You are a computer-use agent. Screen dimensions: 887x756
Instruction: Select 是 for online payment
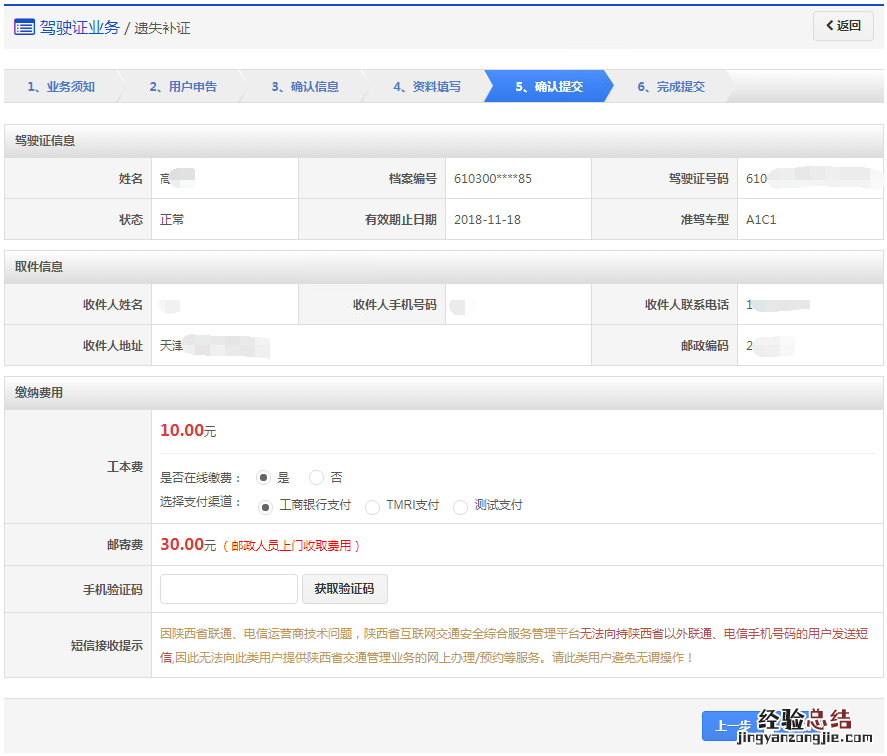click(x=264, y=478)
